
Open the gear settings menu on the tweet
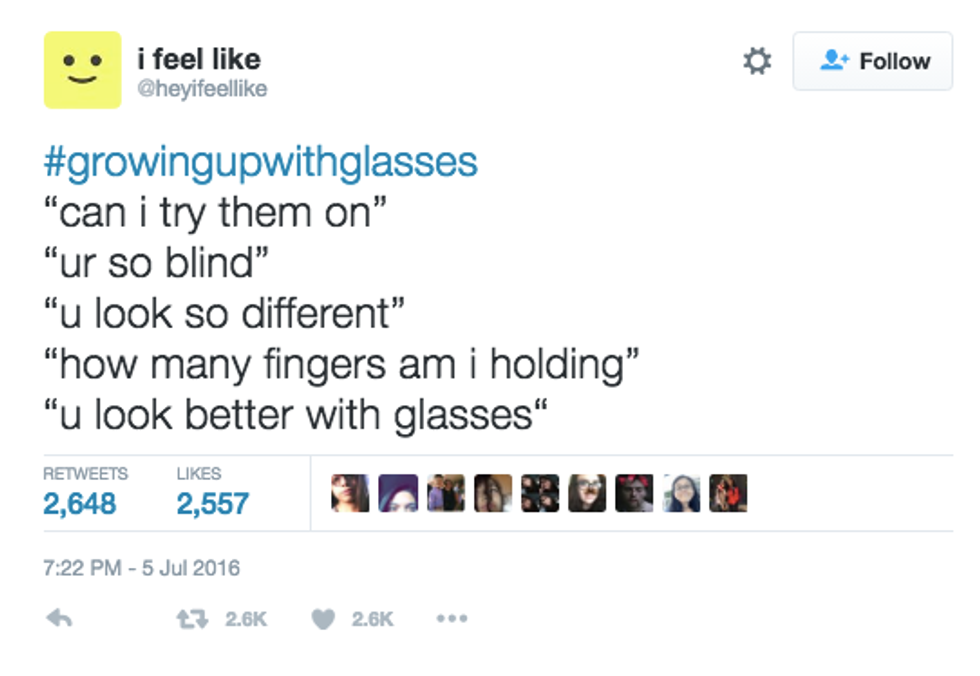tap(757, 62)
